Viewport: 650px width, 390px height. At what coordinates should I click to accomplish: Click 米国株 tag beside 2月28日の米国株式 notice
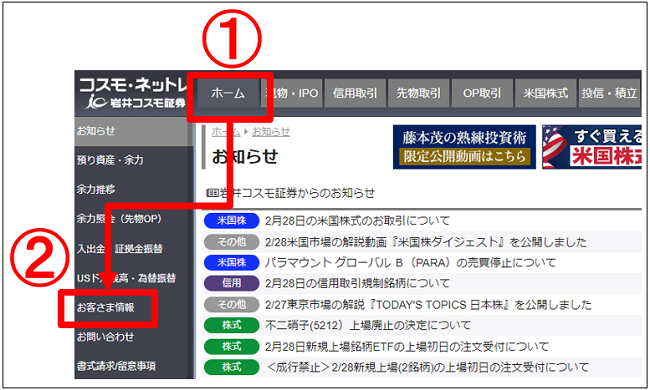pyautogui.click(x=232, y=220)
